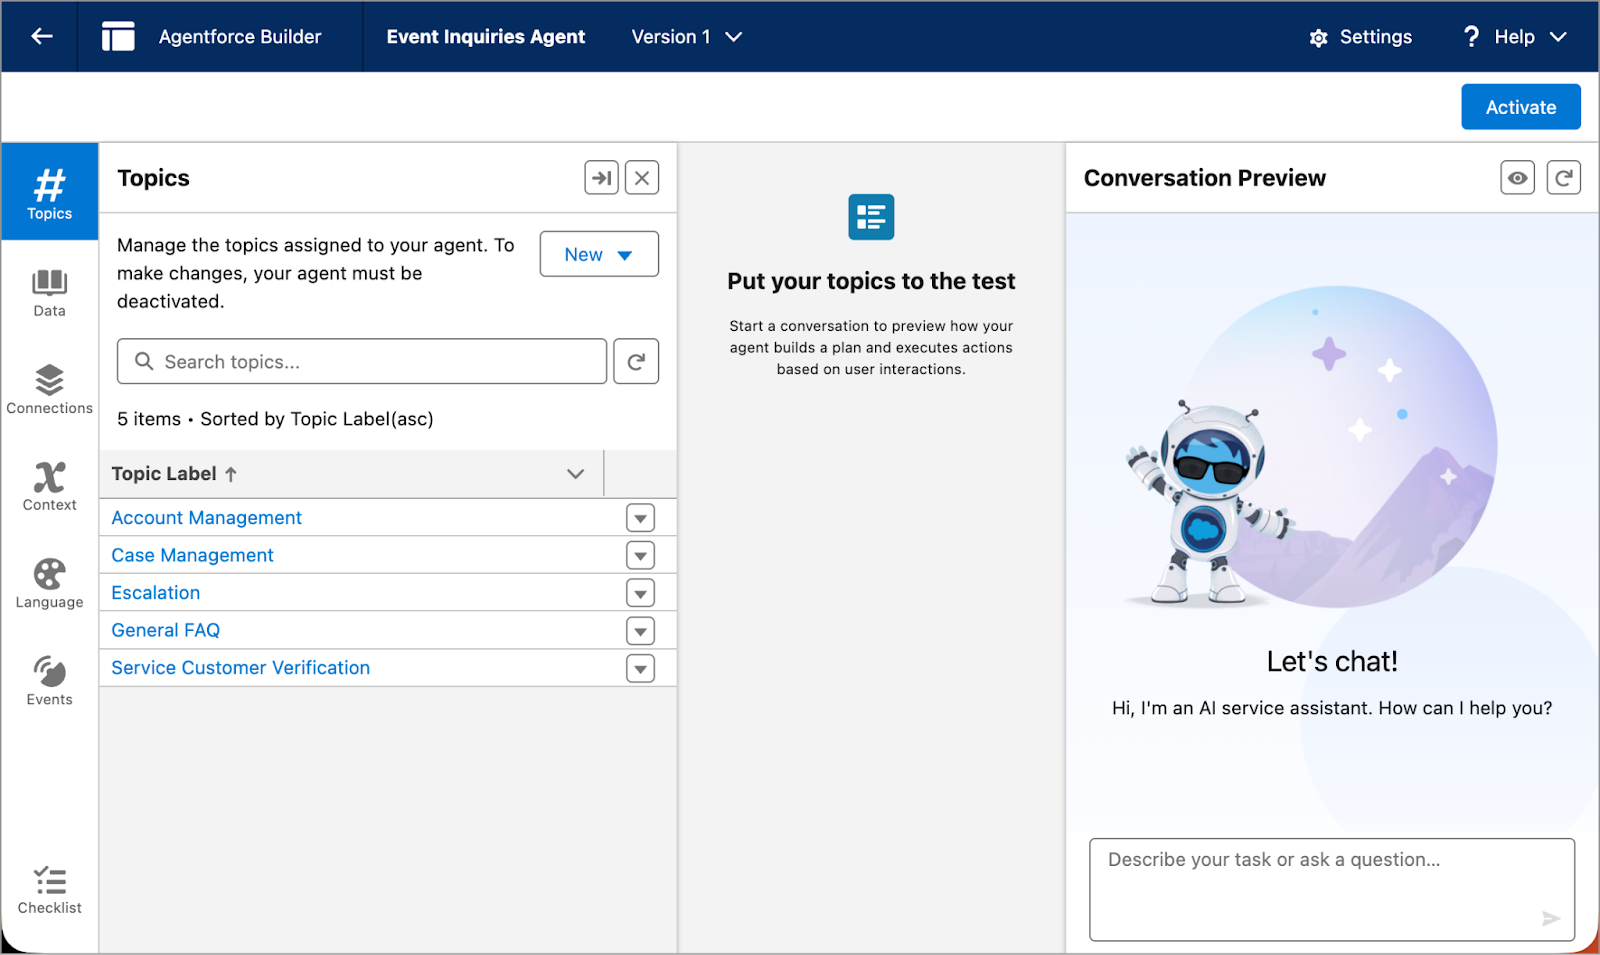Refresh the topics list
Viewport: 1600px width, 955px height.
(x=636, y=361)
